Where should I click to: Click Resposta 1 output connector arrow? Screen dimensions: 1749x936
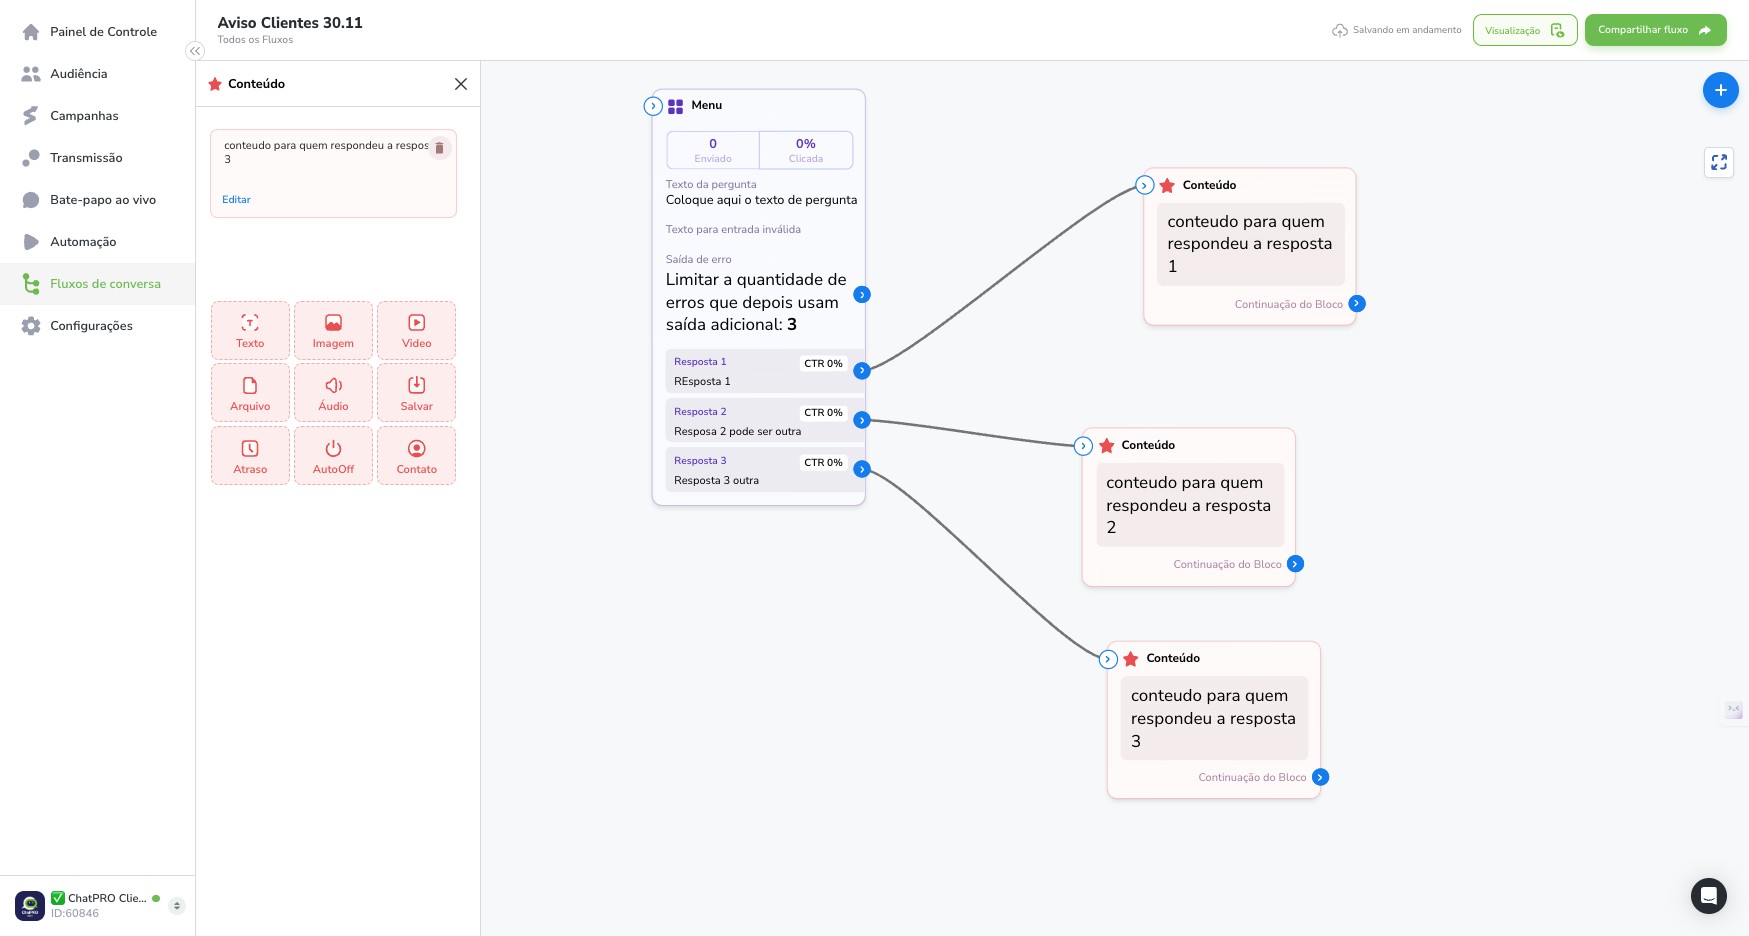862,371
